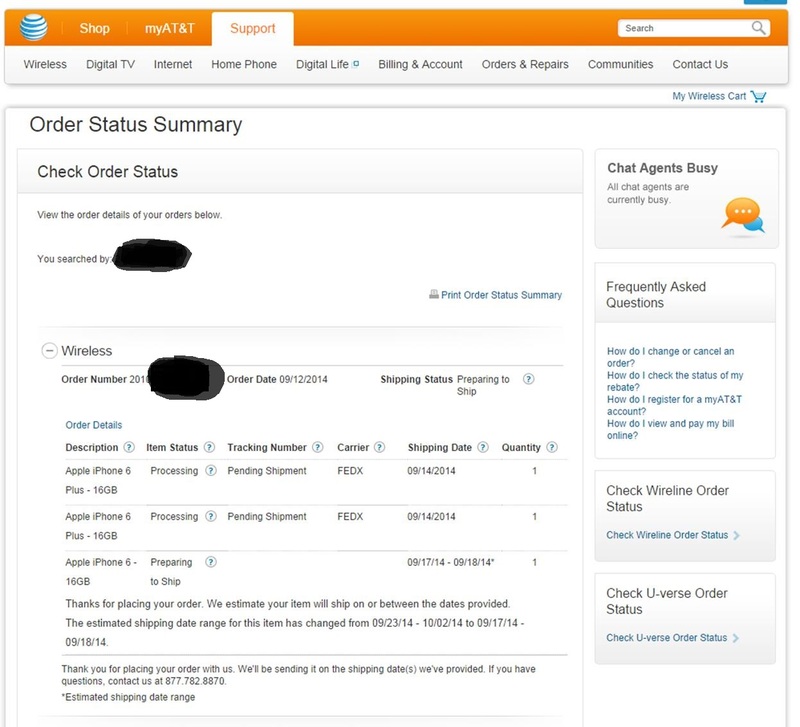The image size is (800, 727).
Task: Click the Apple iPhone 6 - 16GB description
Action: (101, 571)
